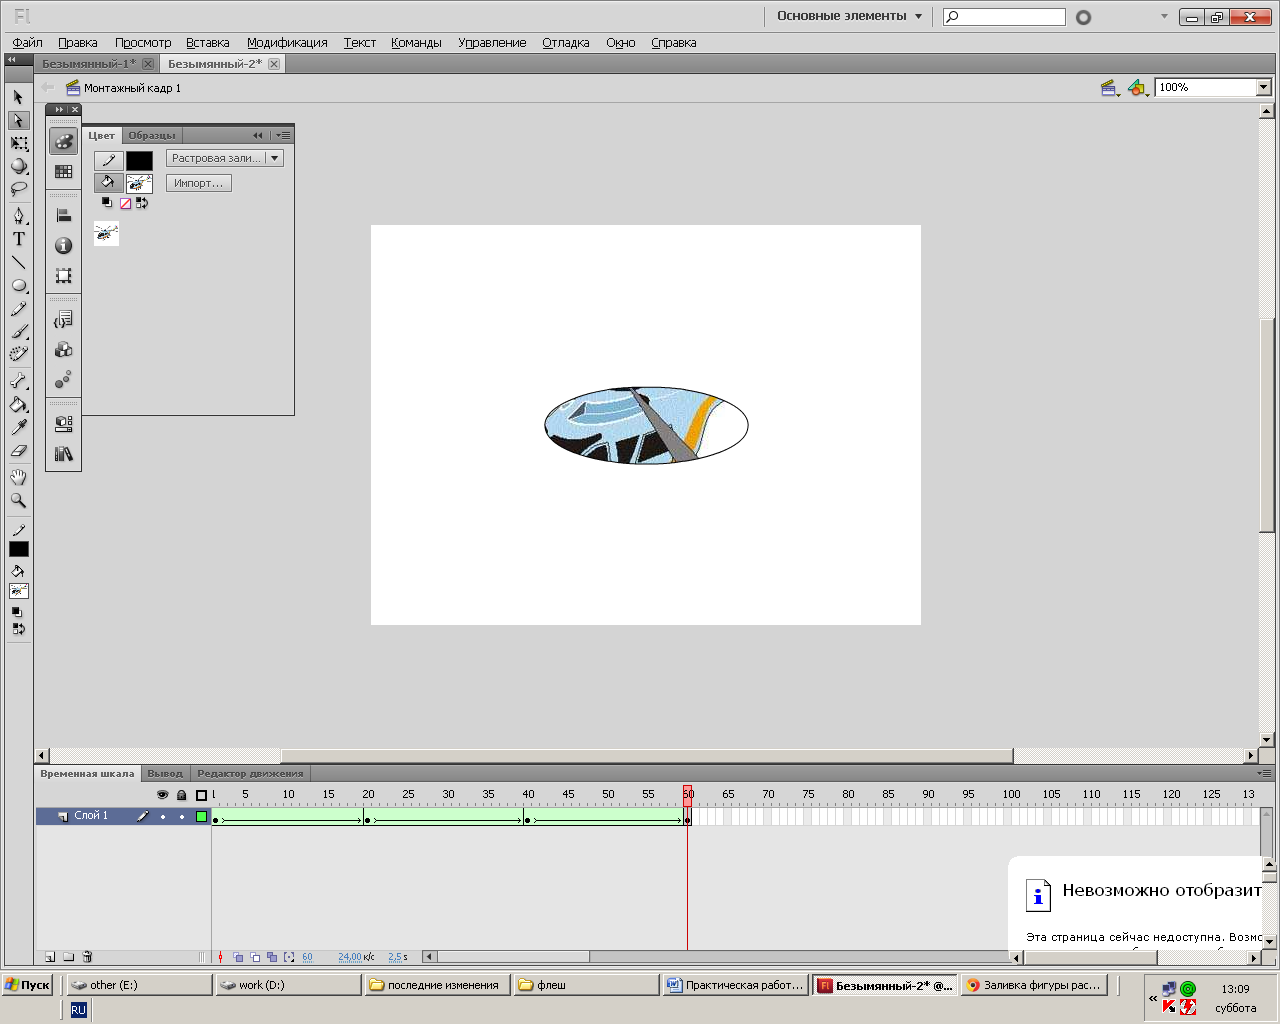Open the Color palette panel icon
The height and width of the screenshot is (1024, 1280).
(x=63, y=141)
